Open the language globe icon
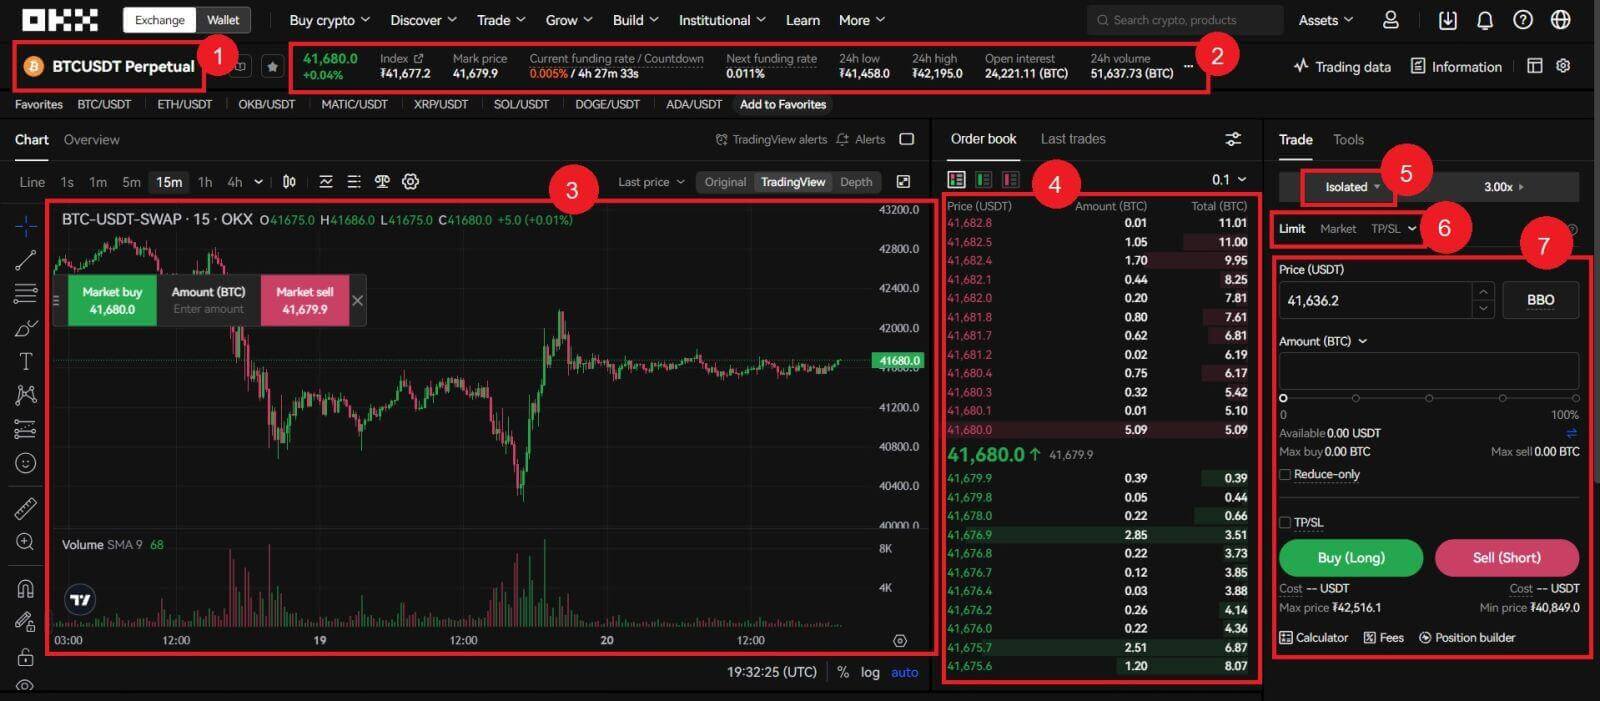 tap(1560, 20)
